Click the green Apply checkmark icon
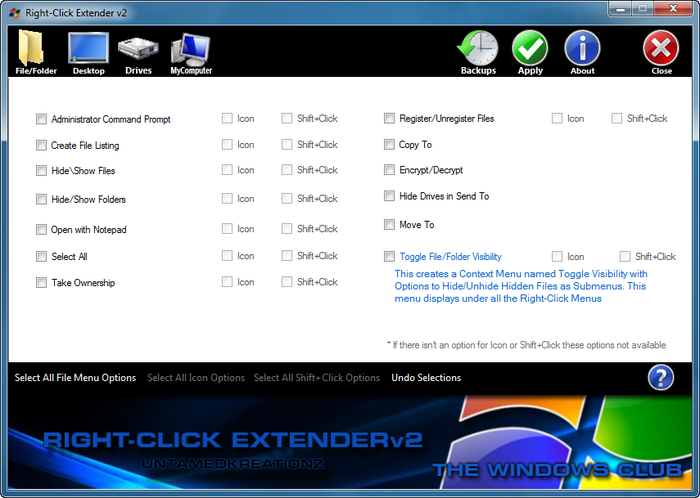 530,52
